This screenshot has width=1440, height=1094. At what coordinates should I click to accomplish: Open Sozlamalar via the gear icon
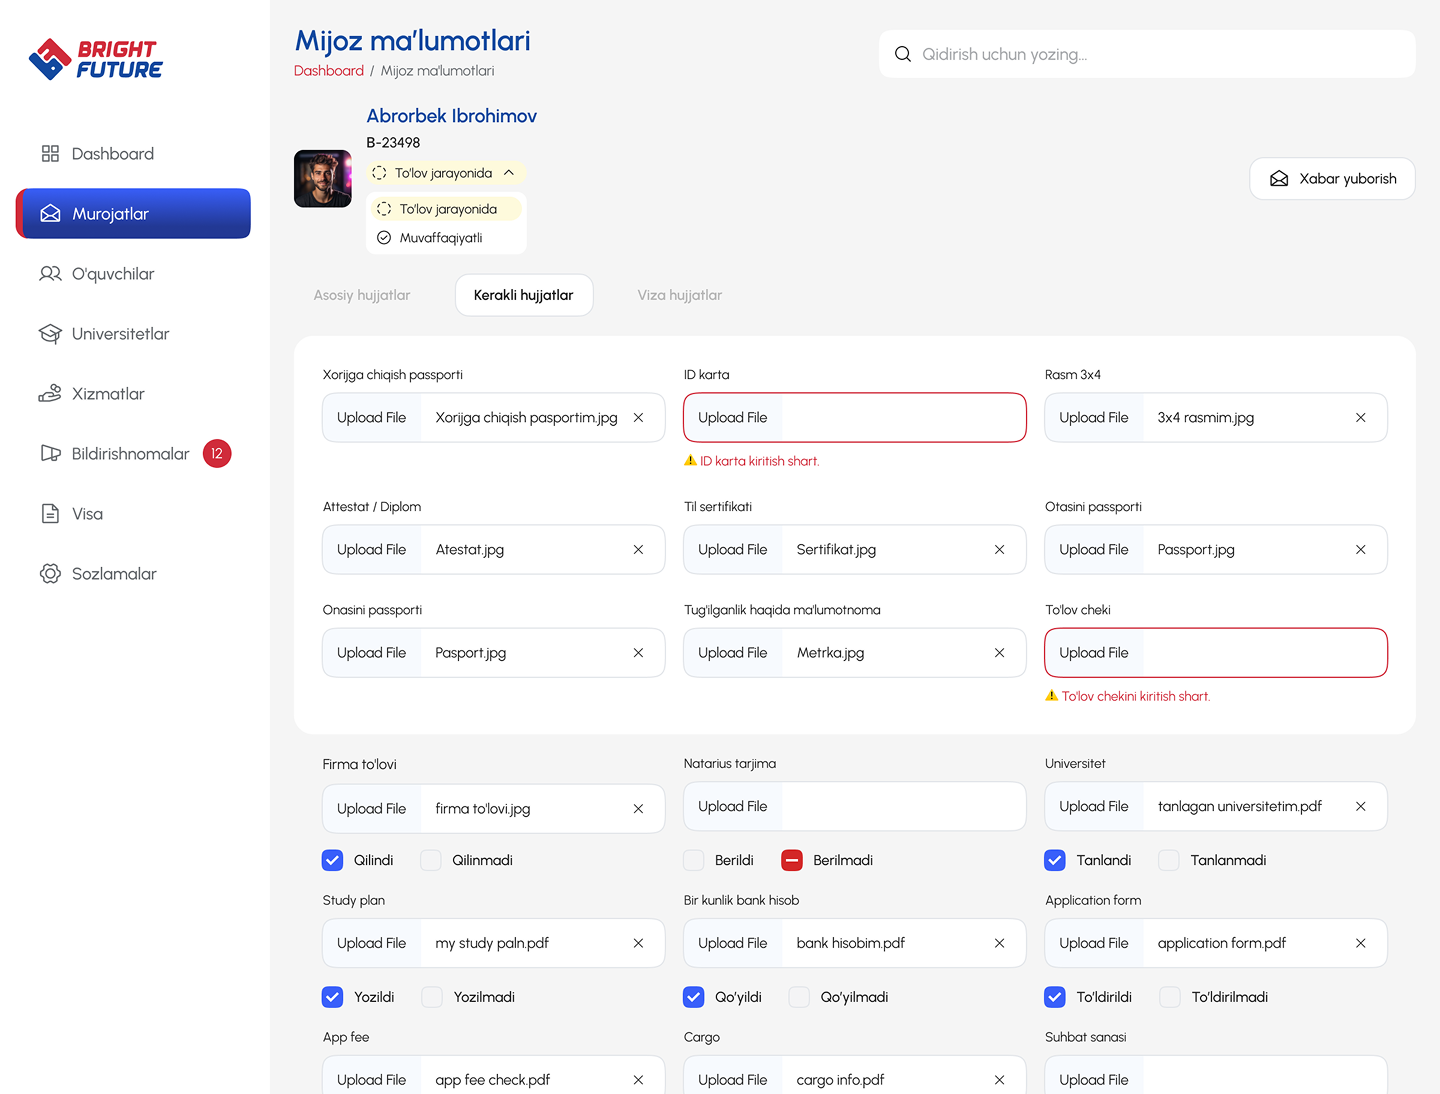[50, 574]
